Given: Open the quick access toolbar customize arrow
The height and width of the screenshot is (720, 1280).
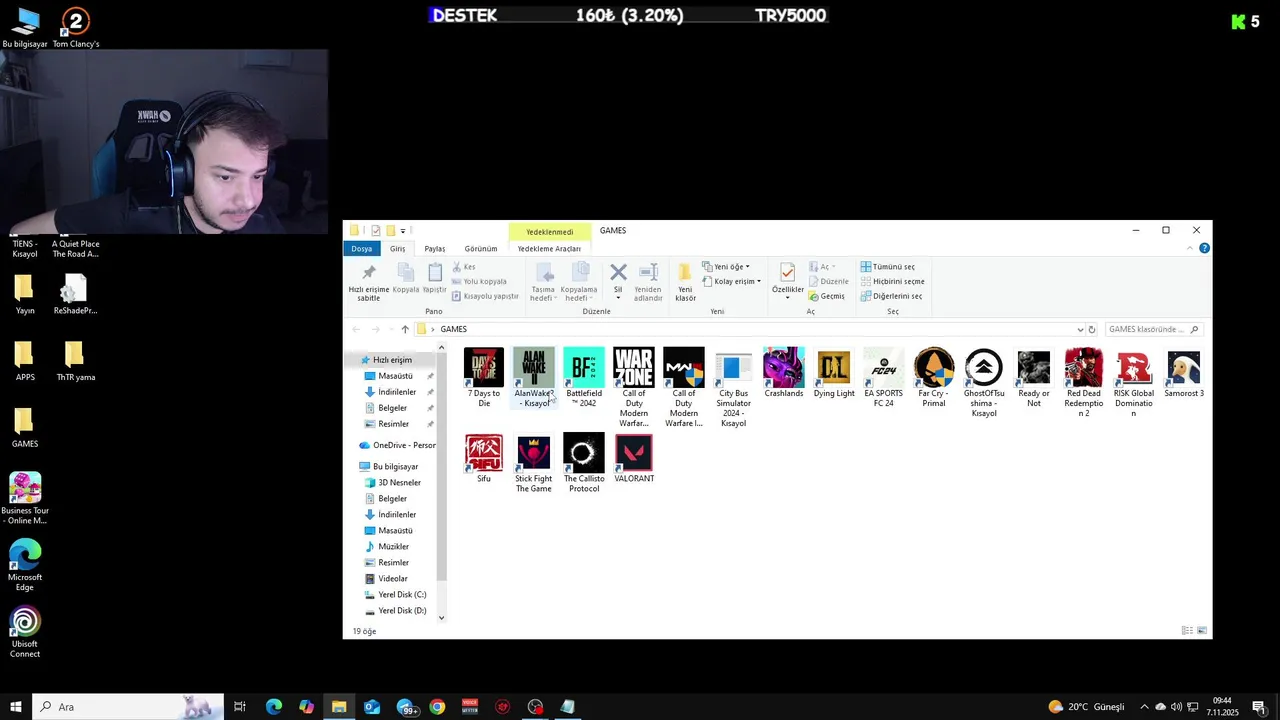Looking at the screenshot, I should coord(403,231).
